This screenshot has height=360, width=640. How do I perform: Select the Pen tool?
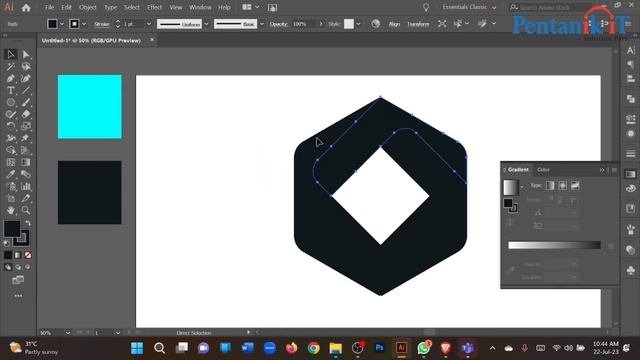pos(11,78)
